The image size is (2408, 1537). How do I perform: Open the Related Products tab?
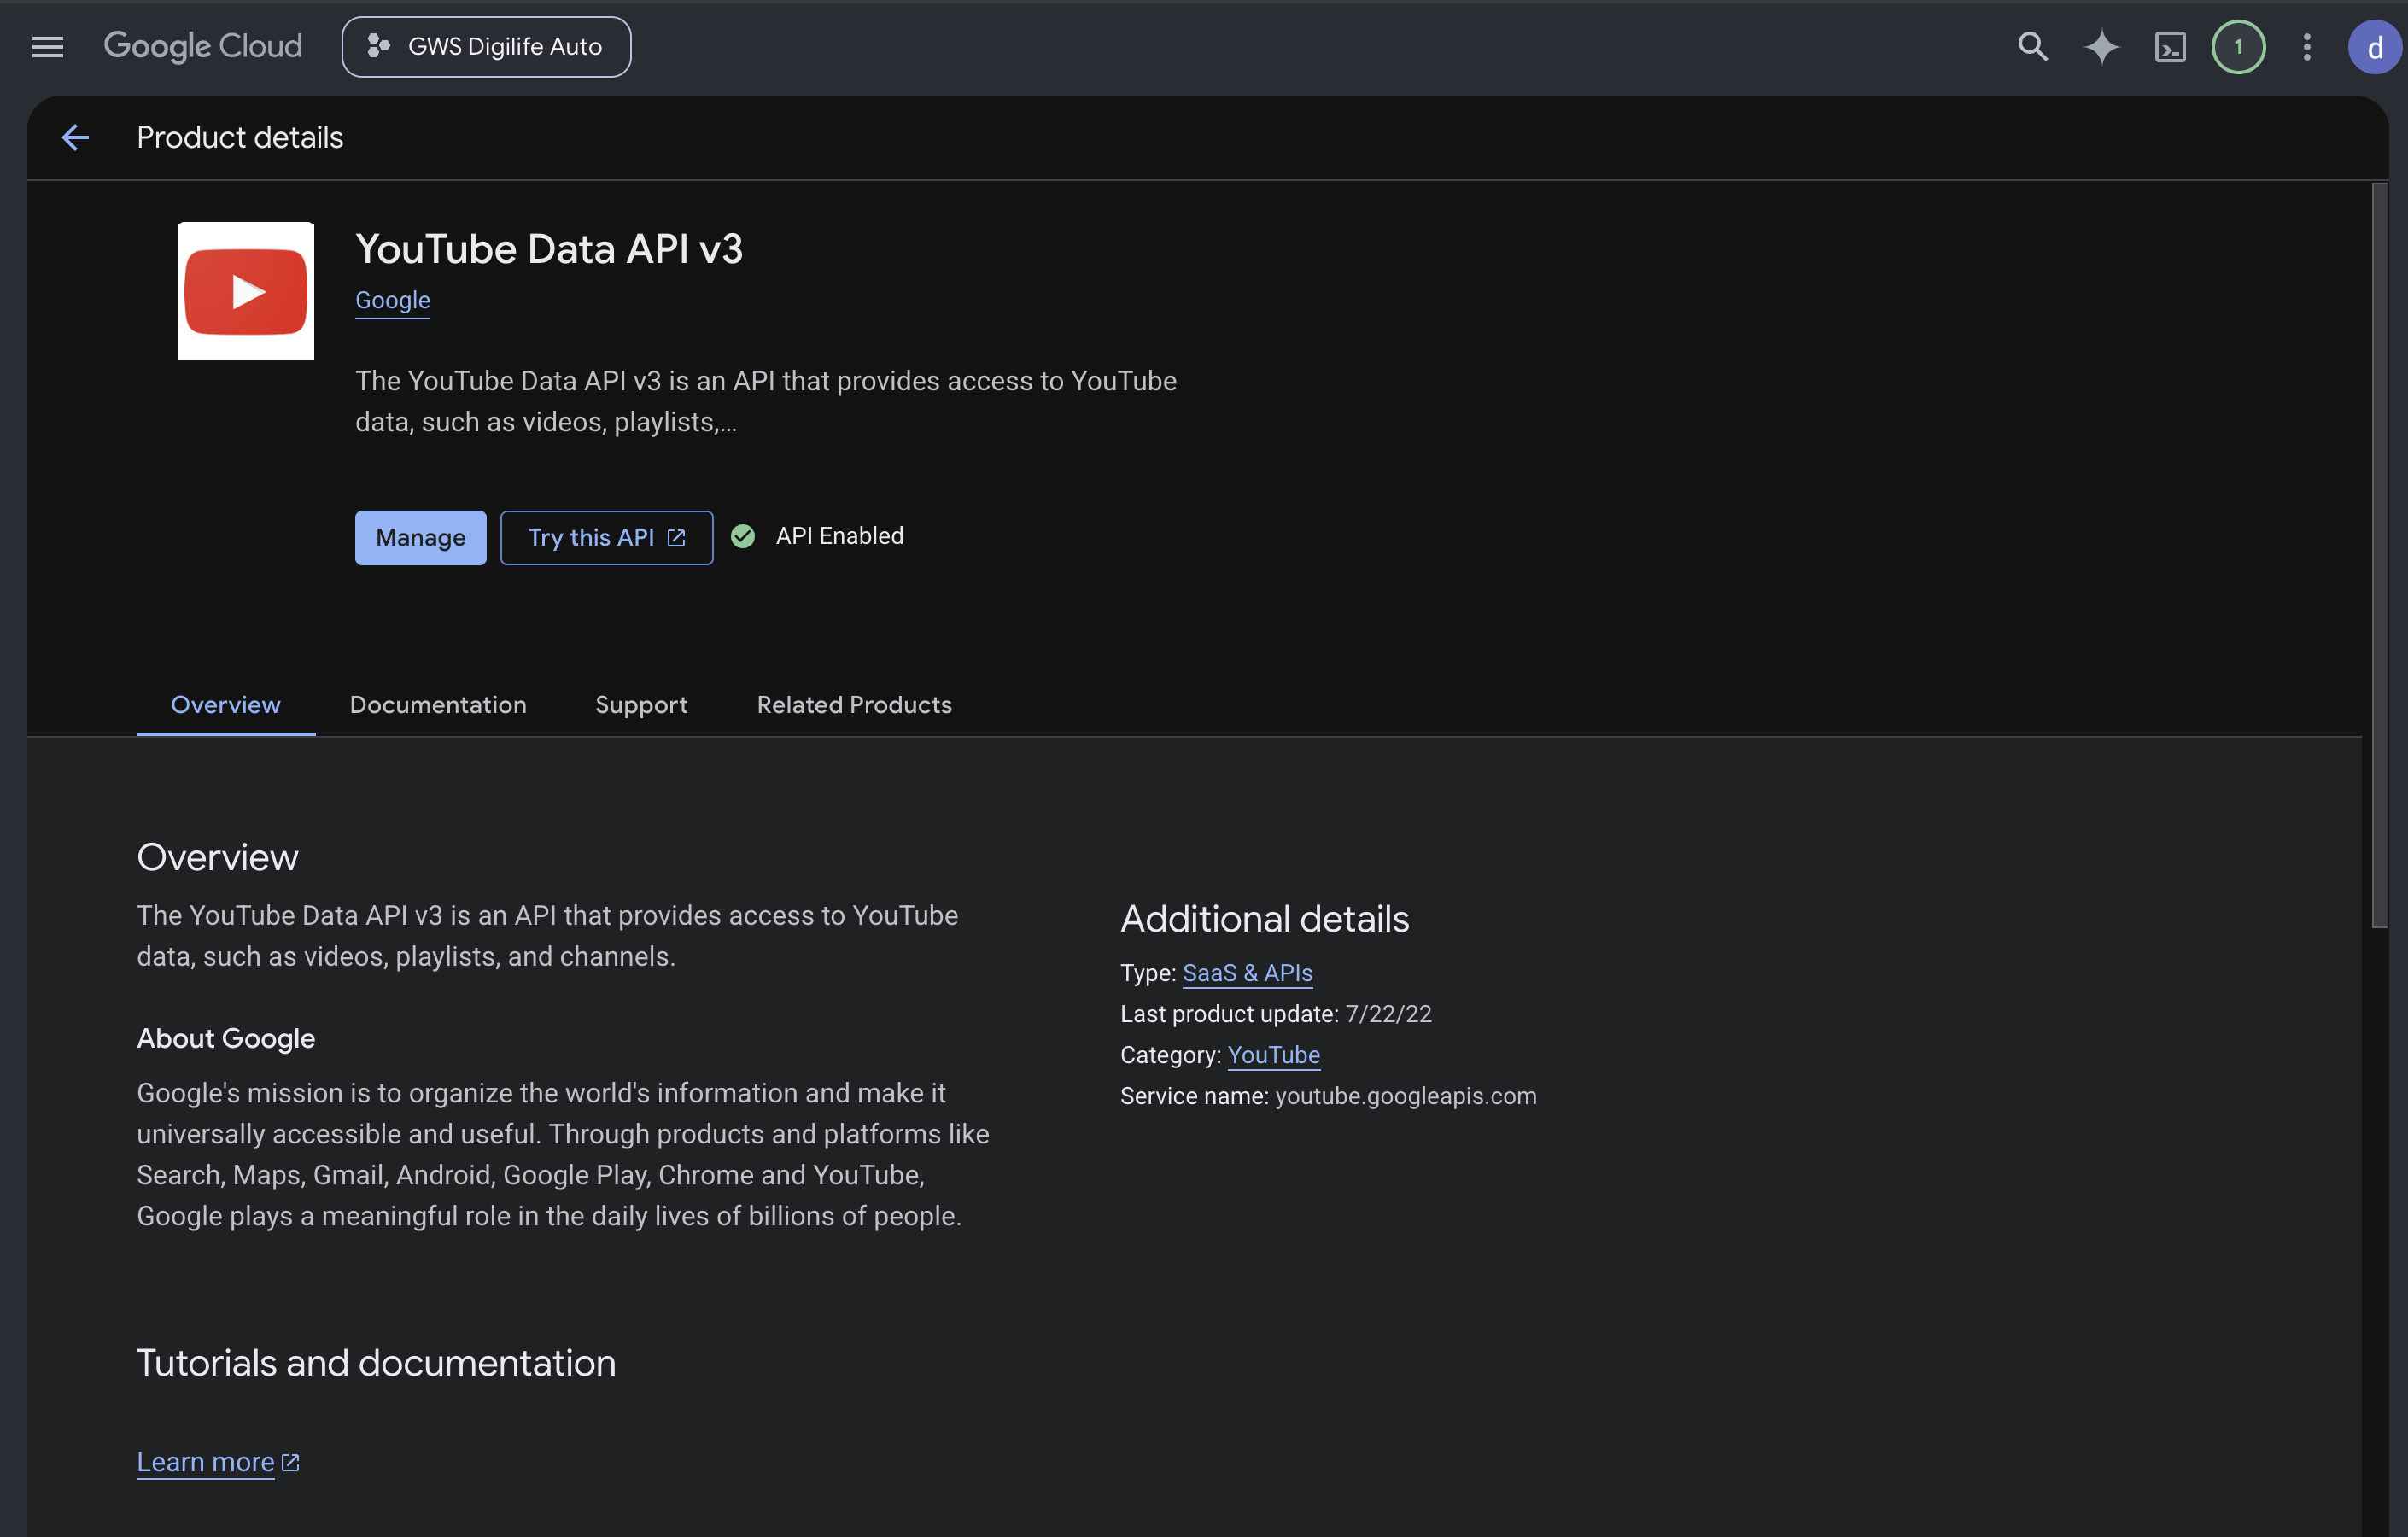coord(854,705)
